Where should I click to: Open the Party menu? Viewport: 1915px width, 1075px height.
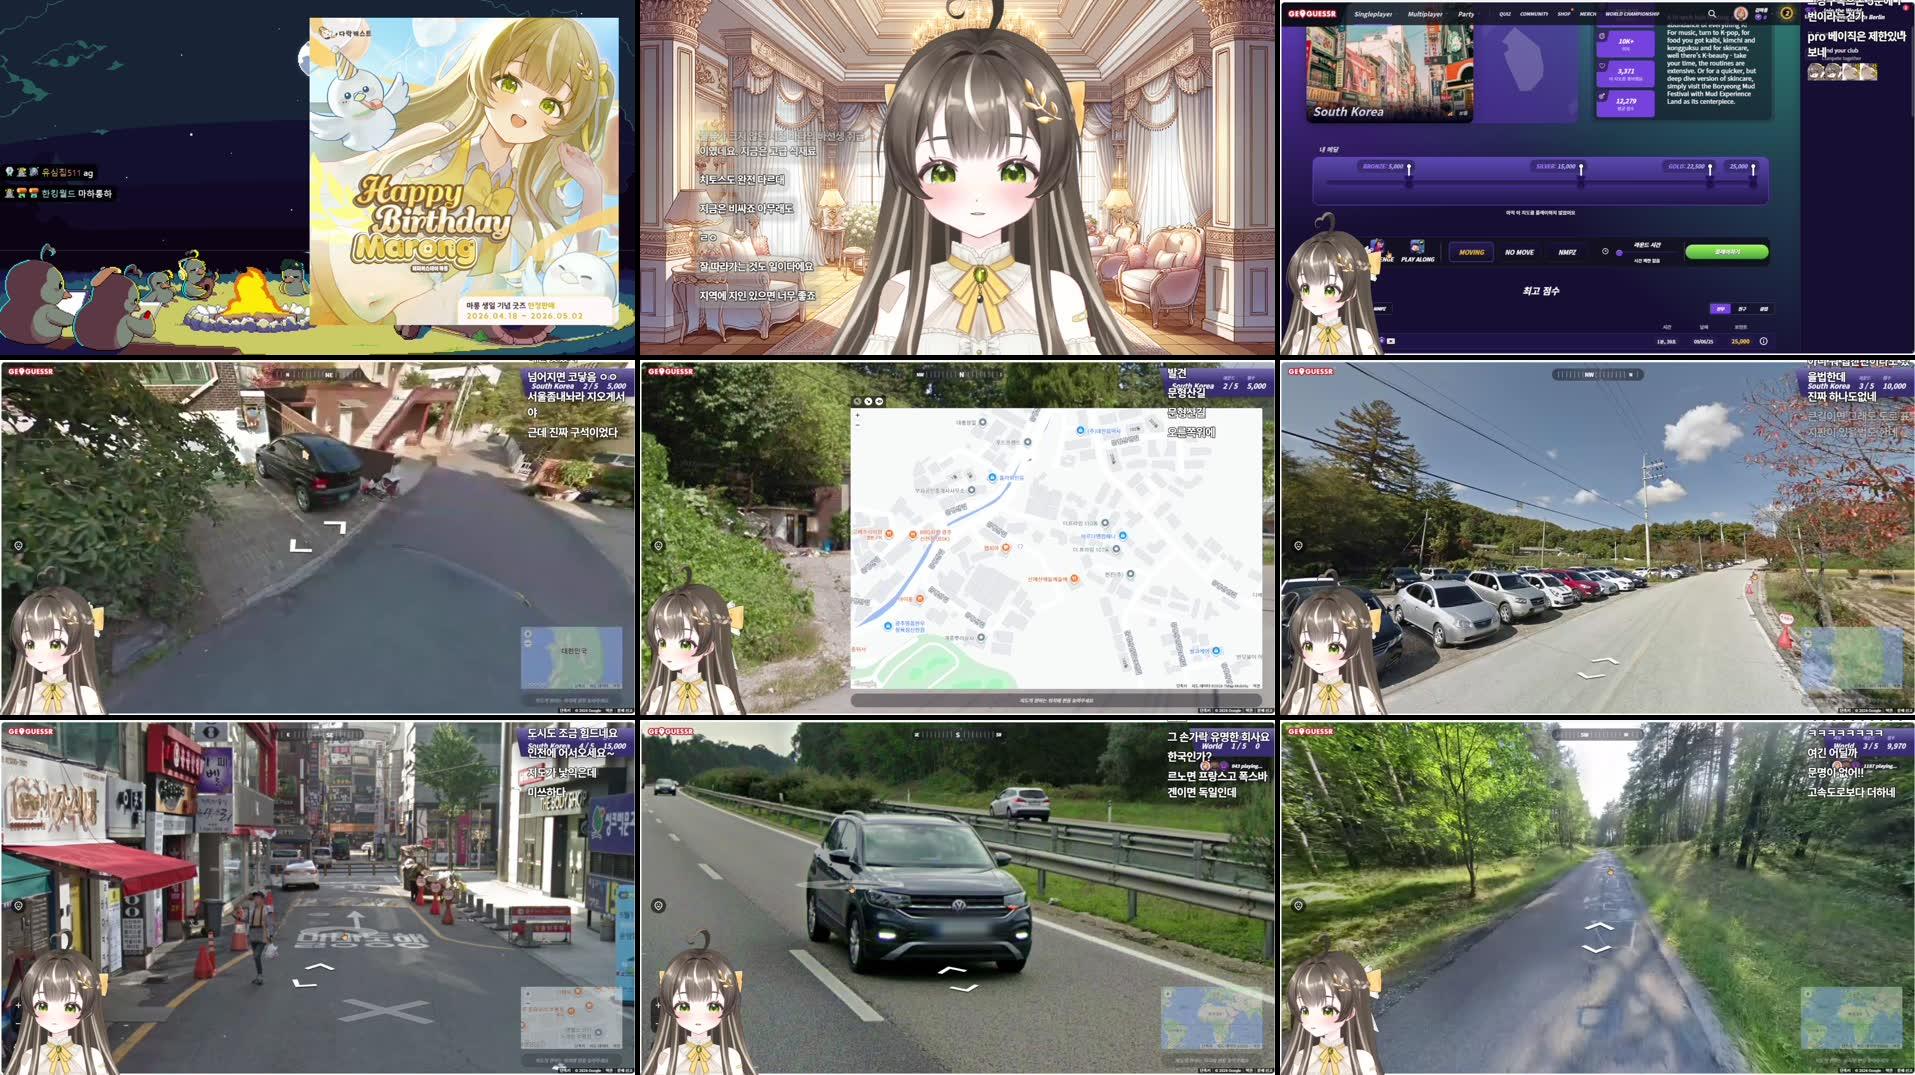click(x=1466, y=14)
